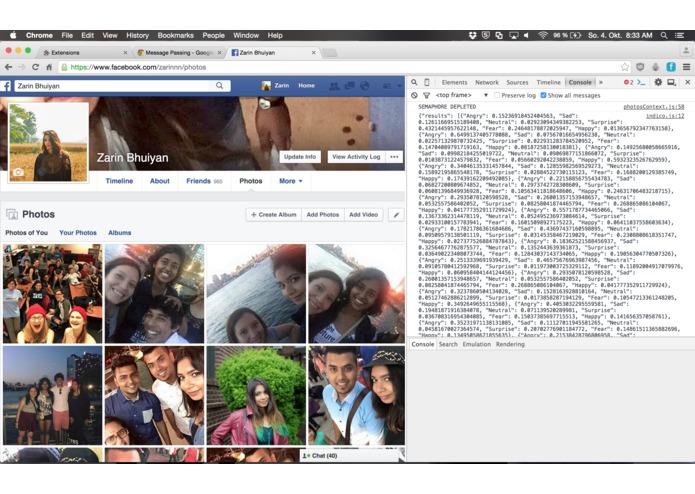Click the shield extension icon

tap(640, 67)
